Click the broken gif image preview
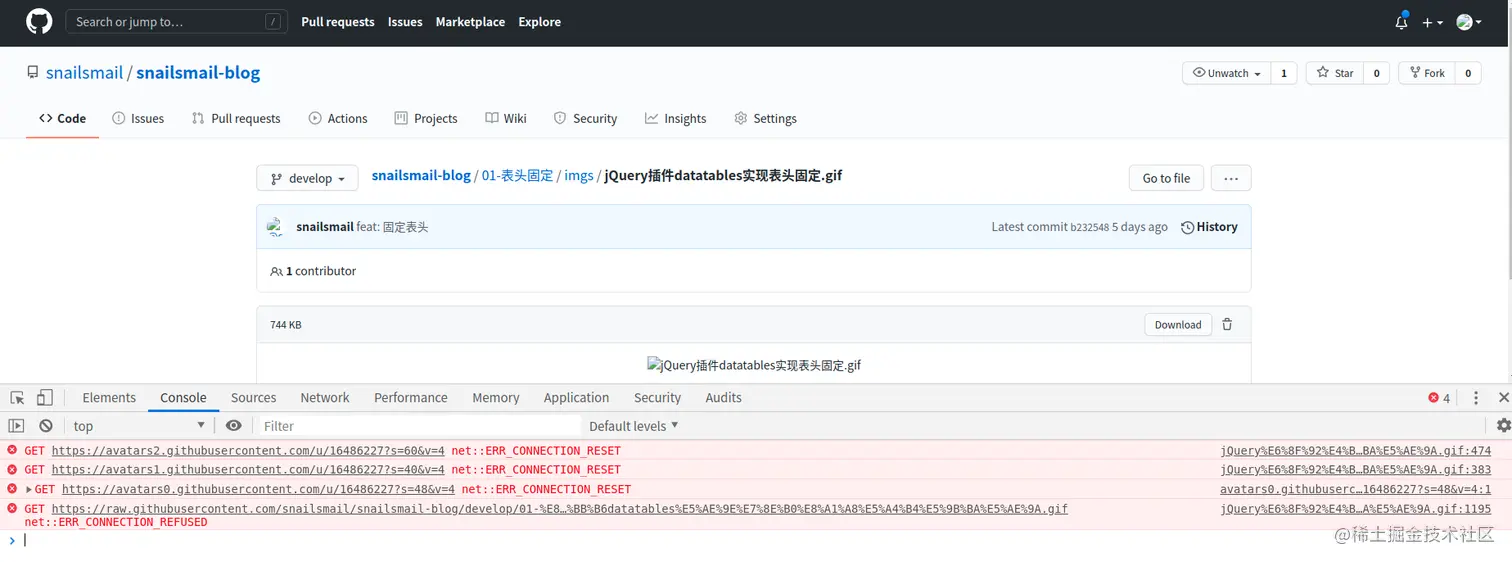The height and width of the screenshot is (562, 1512). [x=754, y=365]
